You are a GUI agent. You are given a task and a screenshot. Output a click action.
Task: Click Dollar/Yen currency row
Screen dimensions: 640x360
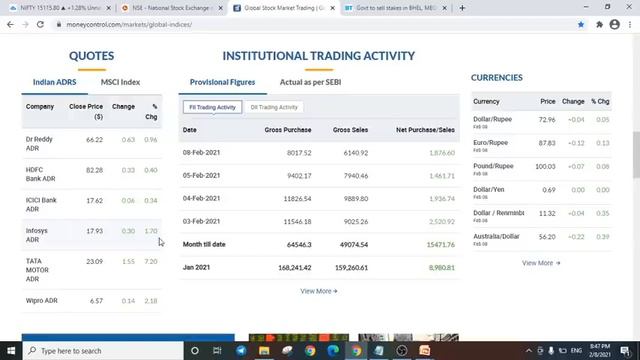click(x=541, y=192)
